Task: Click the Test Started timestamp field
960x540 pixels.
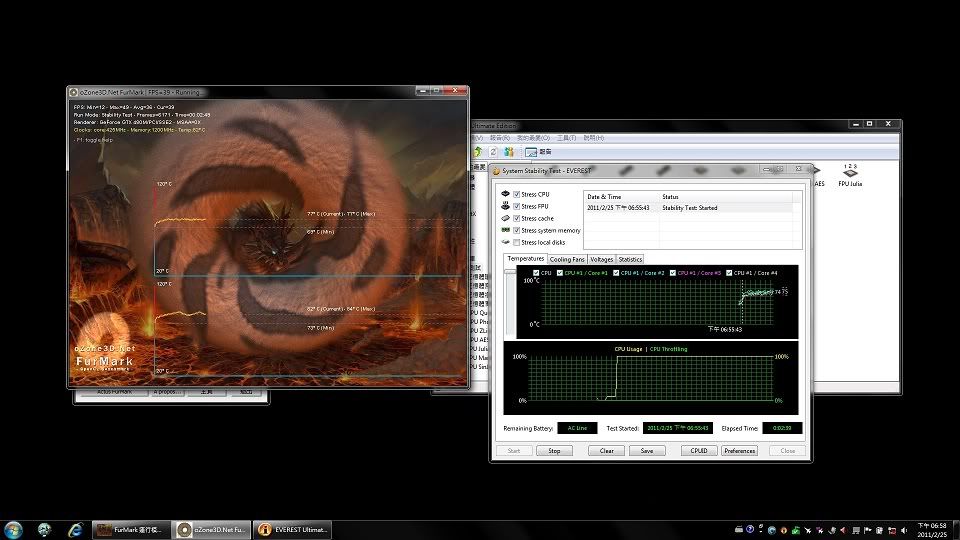Action: (678, 428)
